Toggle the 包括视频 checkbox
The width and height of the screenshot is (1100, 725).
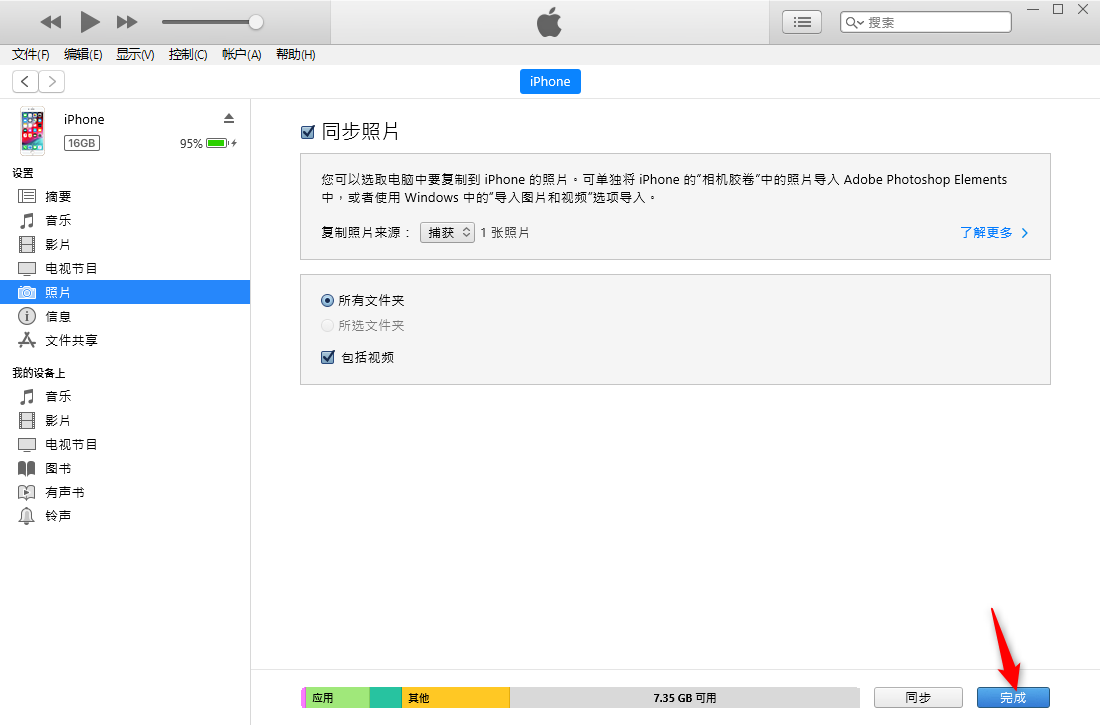[328, 357]
